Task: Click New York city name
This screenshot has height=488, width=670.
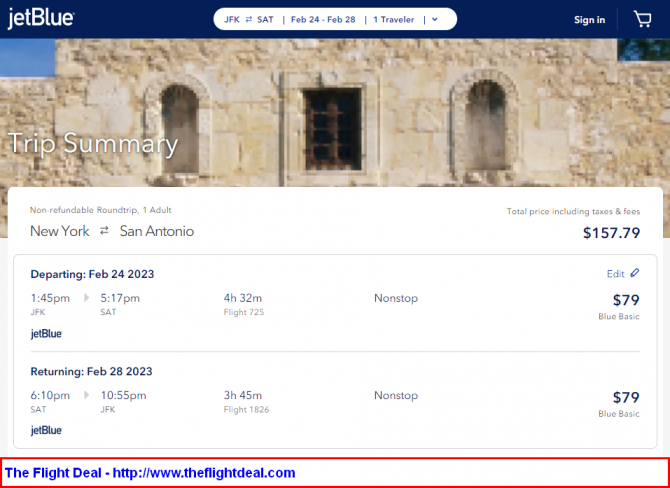Action: click(x=60, y=231)
